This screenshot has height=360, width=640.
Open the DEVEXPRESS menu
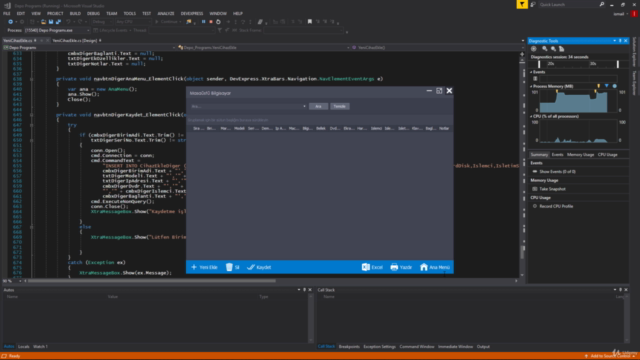[x=192, y=13]
